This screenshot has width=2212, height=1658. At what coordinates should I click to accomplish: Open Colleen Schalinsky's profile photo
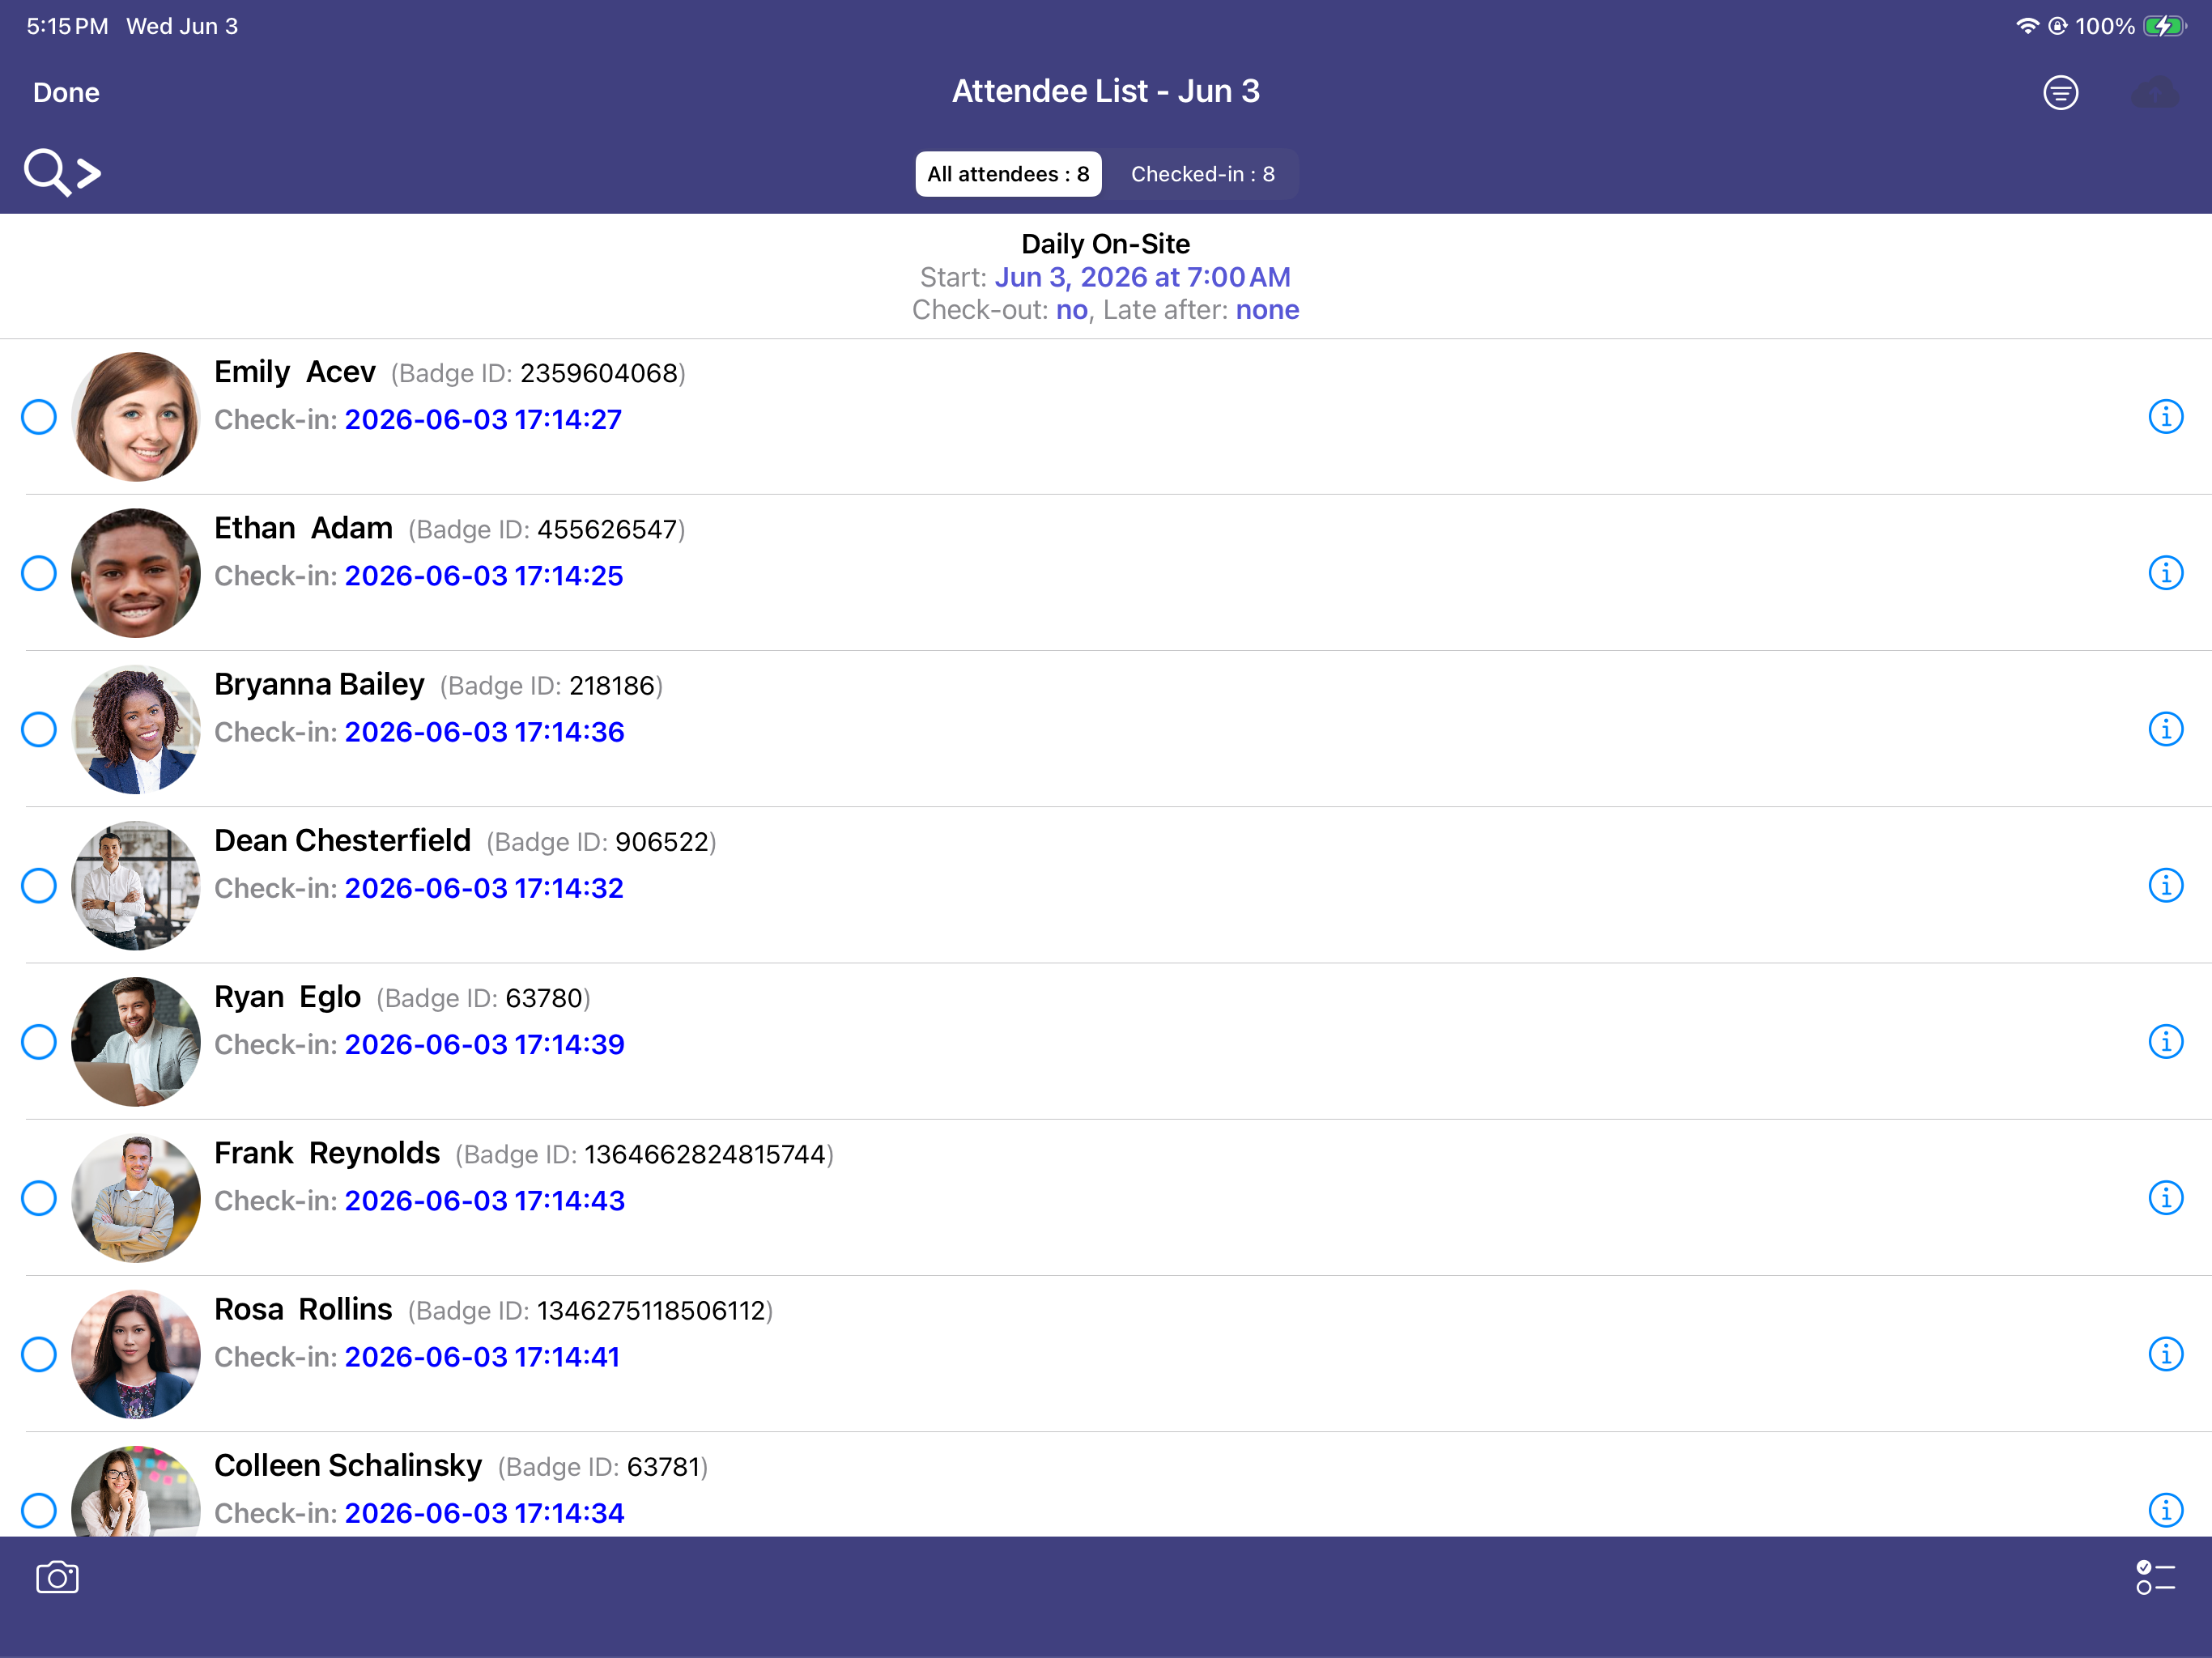pyautogui.click(x=136, y=1491)
